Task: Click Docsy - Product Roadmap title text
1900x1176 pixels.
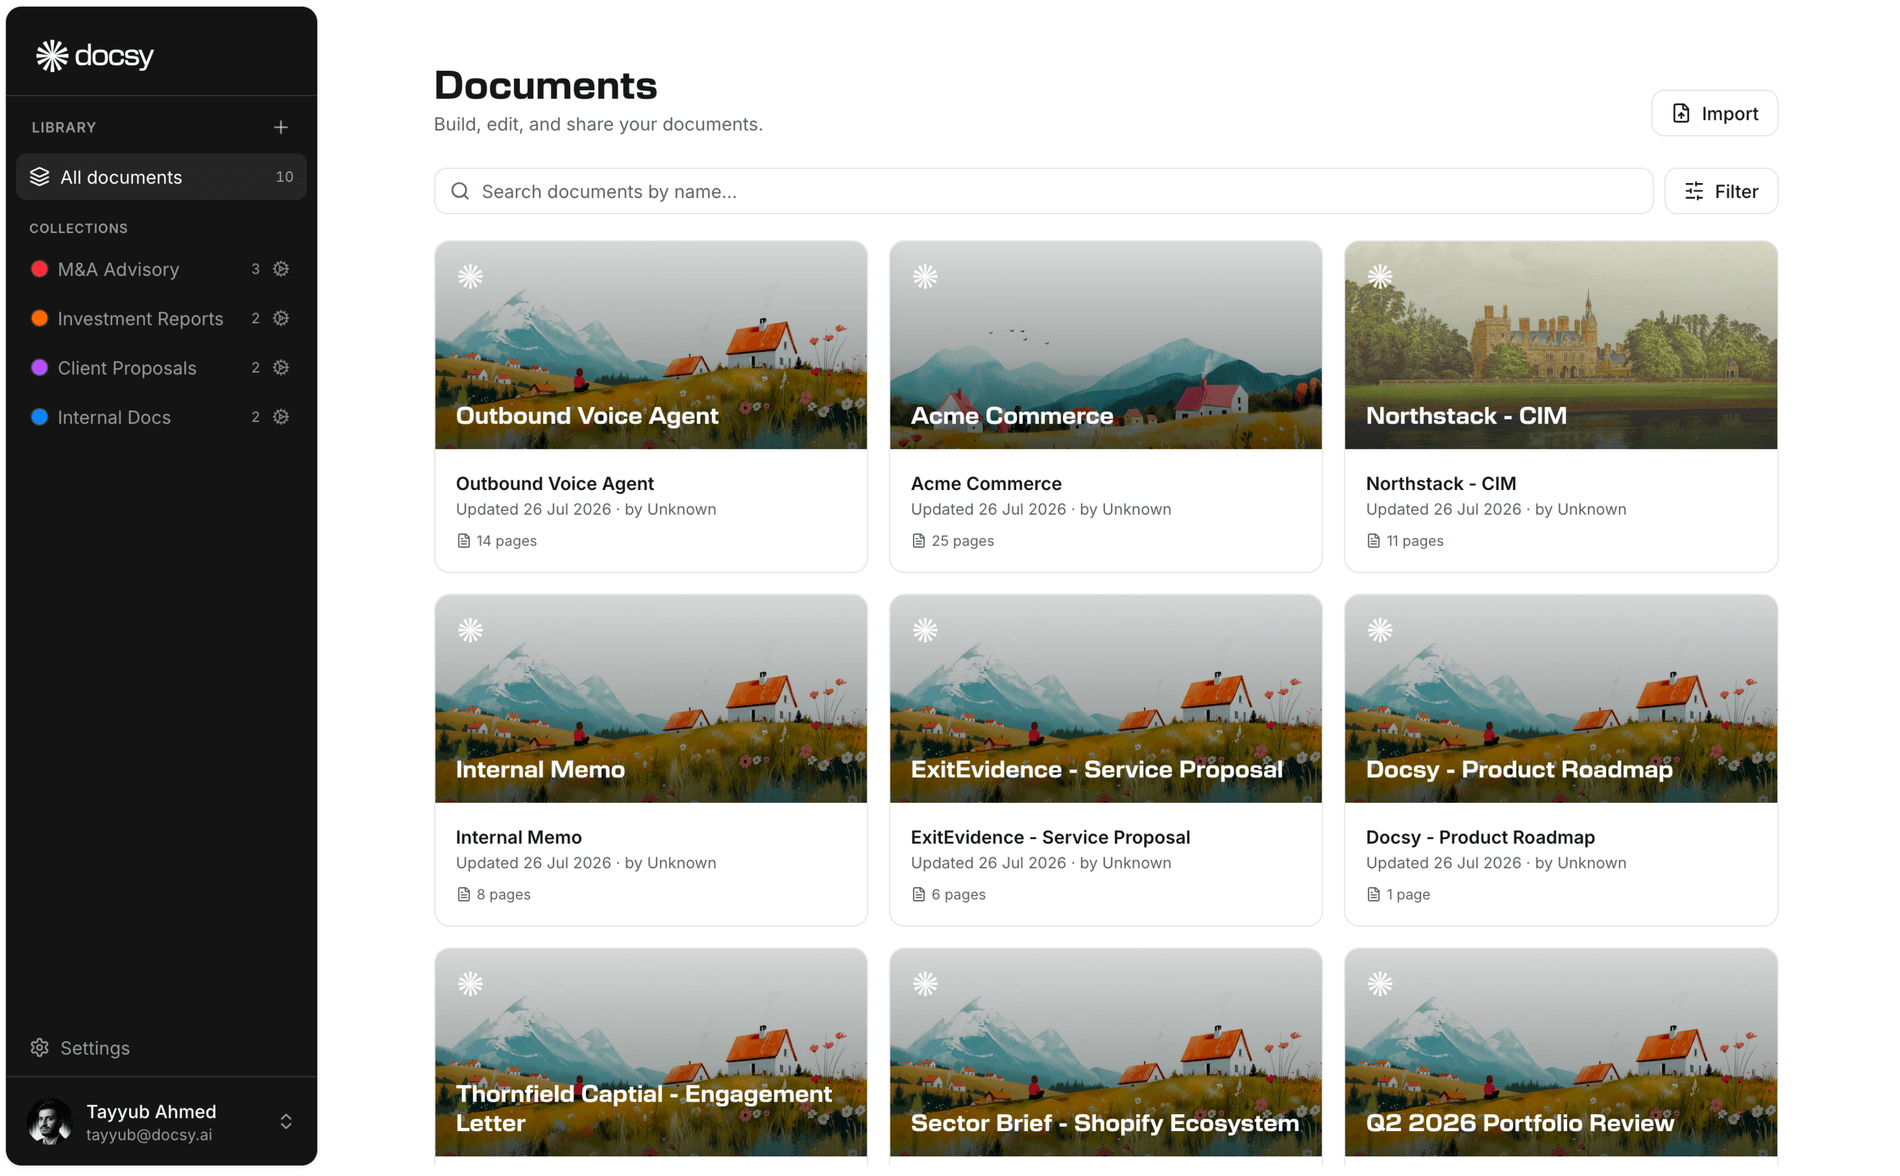Action: point(1481,837)
